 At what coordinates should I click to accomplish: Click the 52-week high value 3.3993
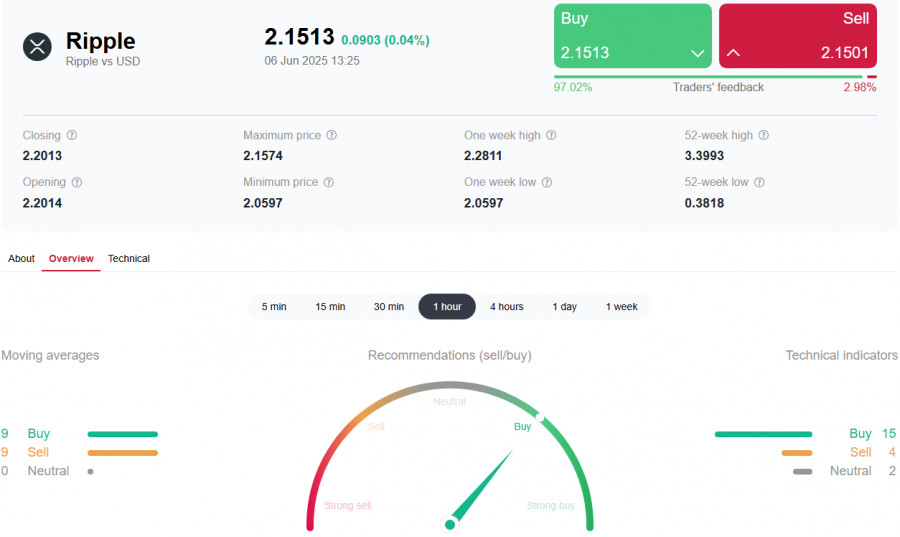click(704, 156)
